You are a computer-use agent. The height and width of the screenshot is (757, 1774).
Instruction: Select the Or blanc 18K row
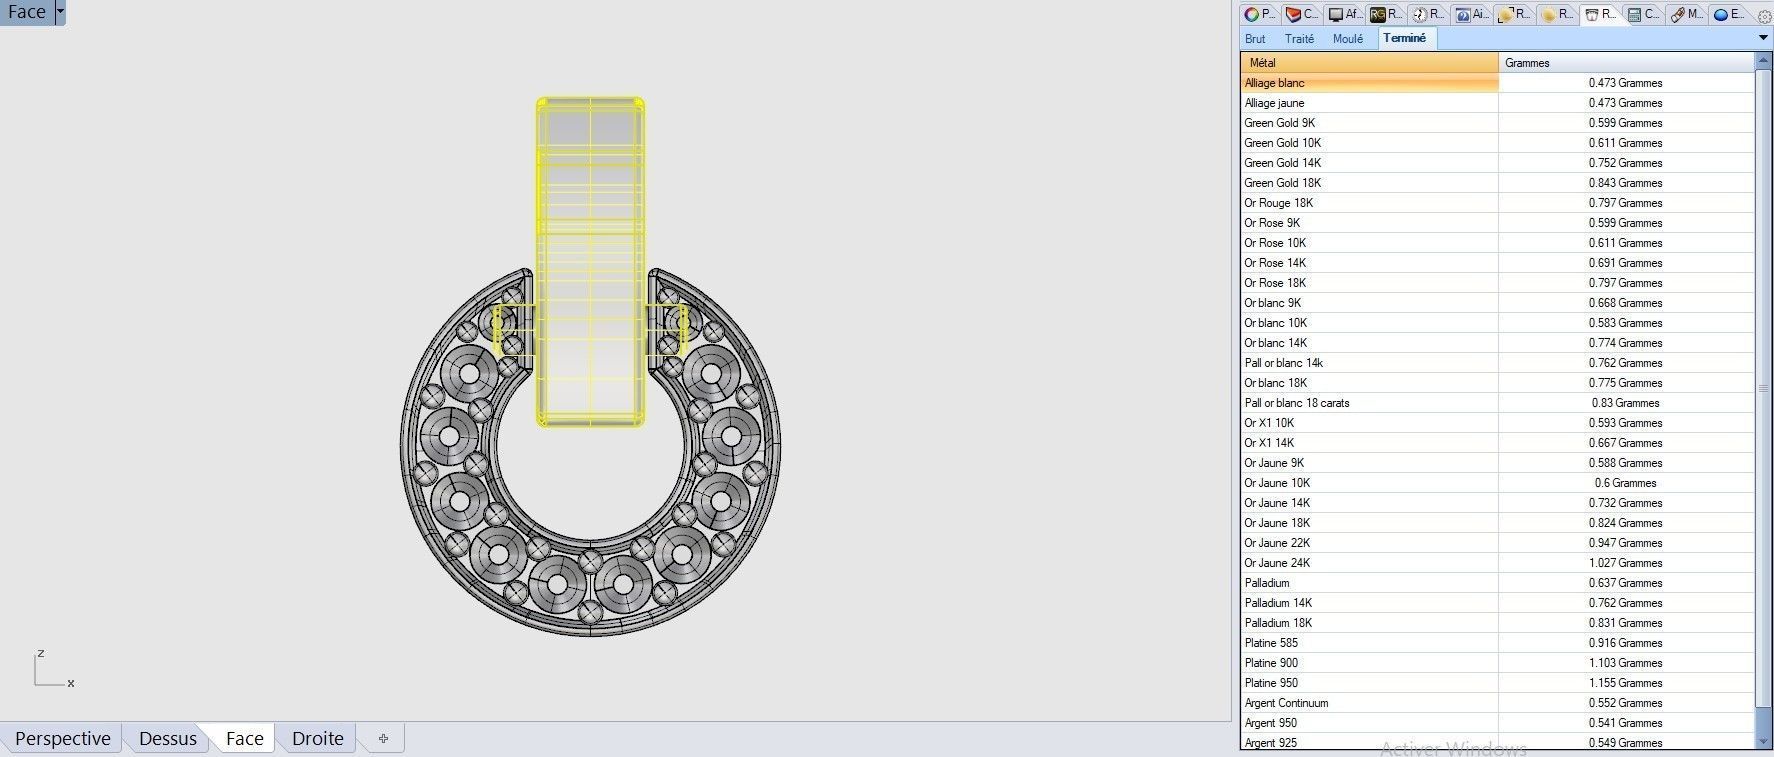(x=1497, y=383)
